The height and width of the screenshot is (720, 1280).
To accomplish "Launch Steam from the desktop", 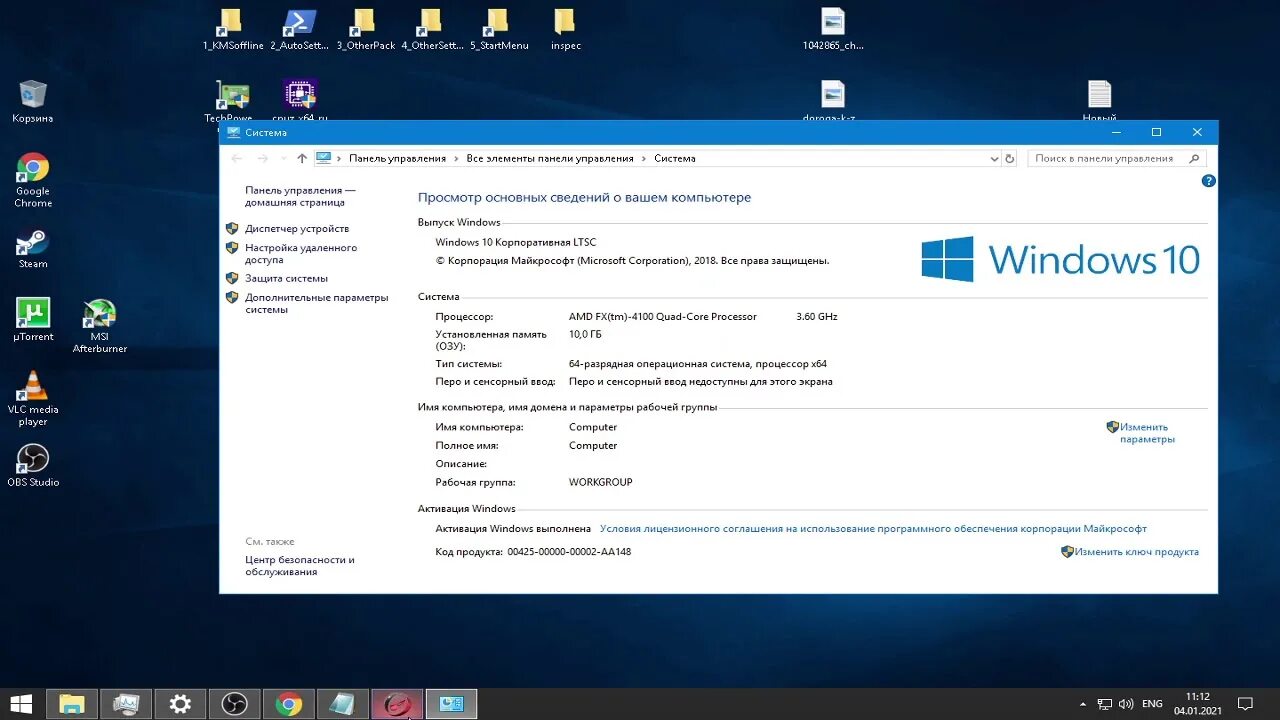I will pos(33,248).
